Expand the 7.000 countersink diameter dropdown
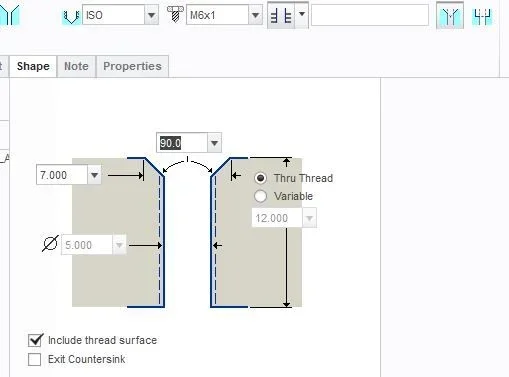This screenshot has height=377, width=509. point(94,175)
